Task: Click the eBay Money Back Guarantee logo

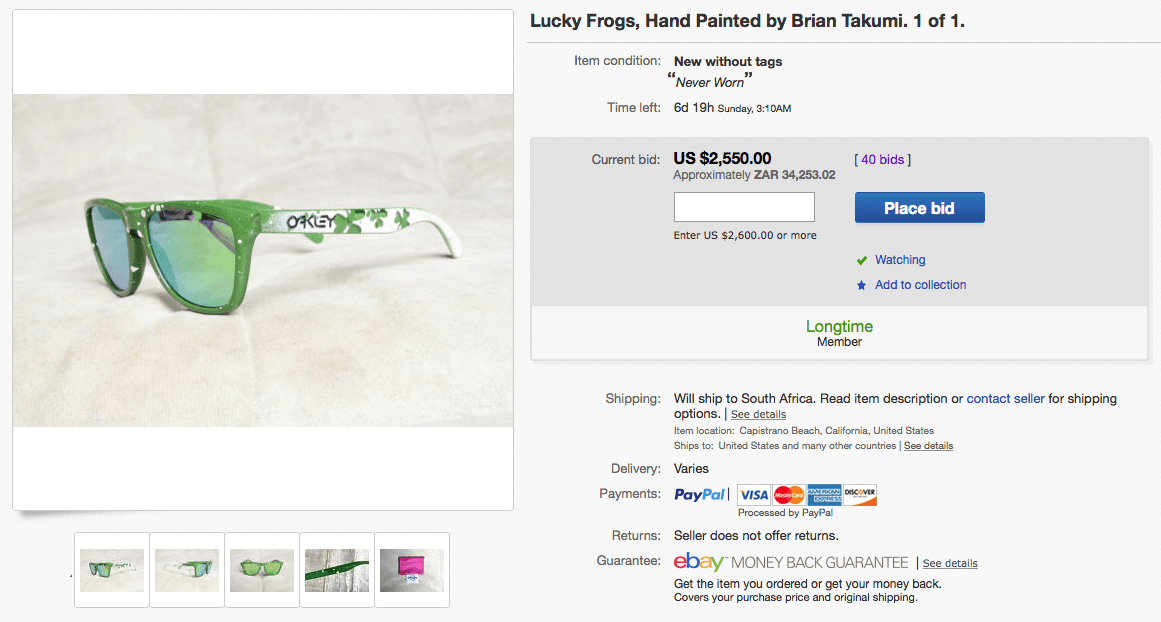Action: (791, 562)
